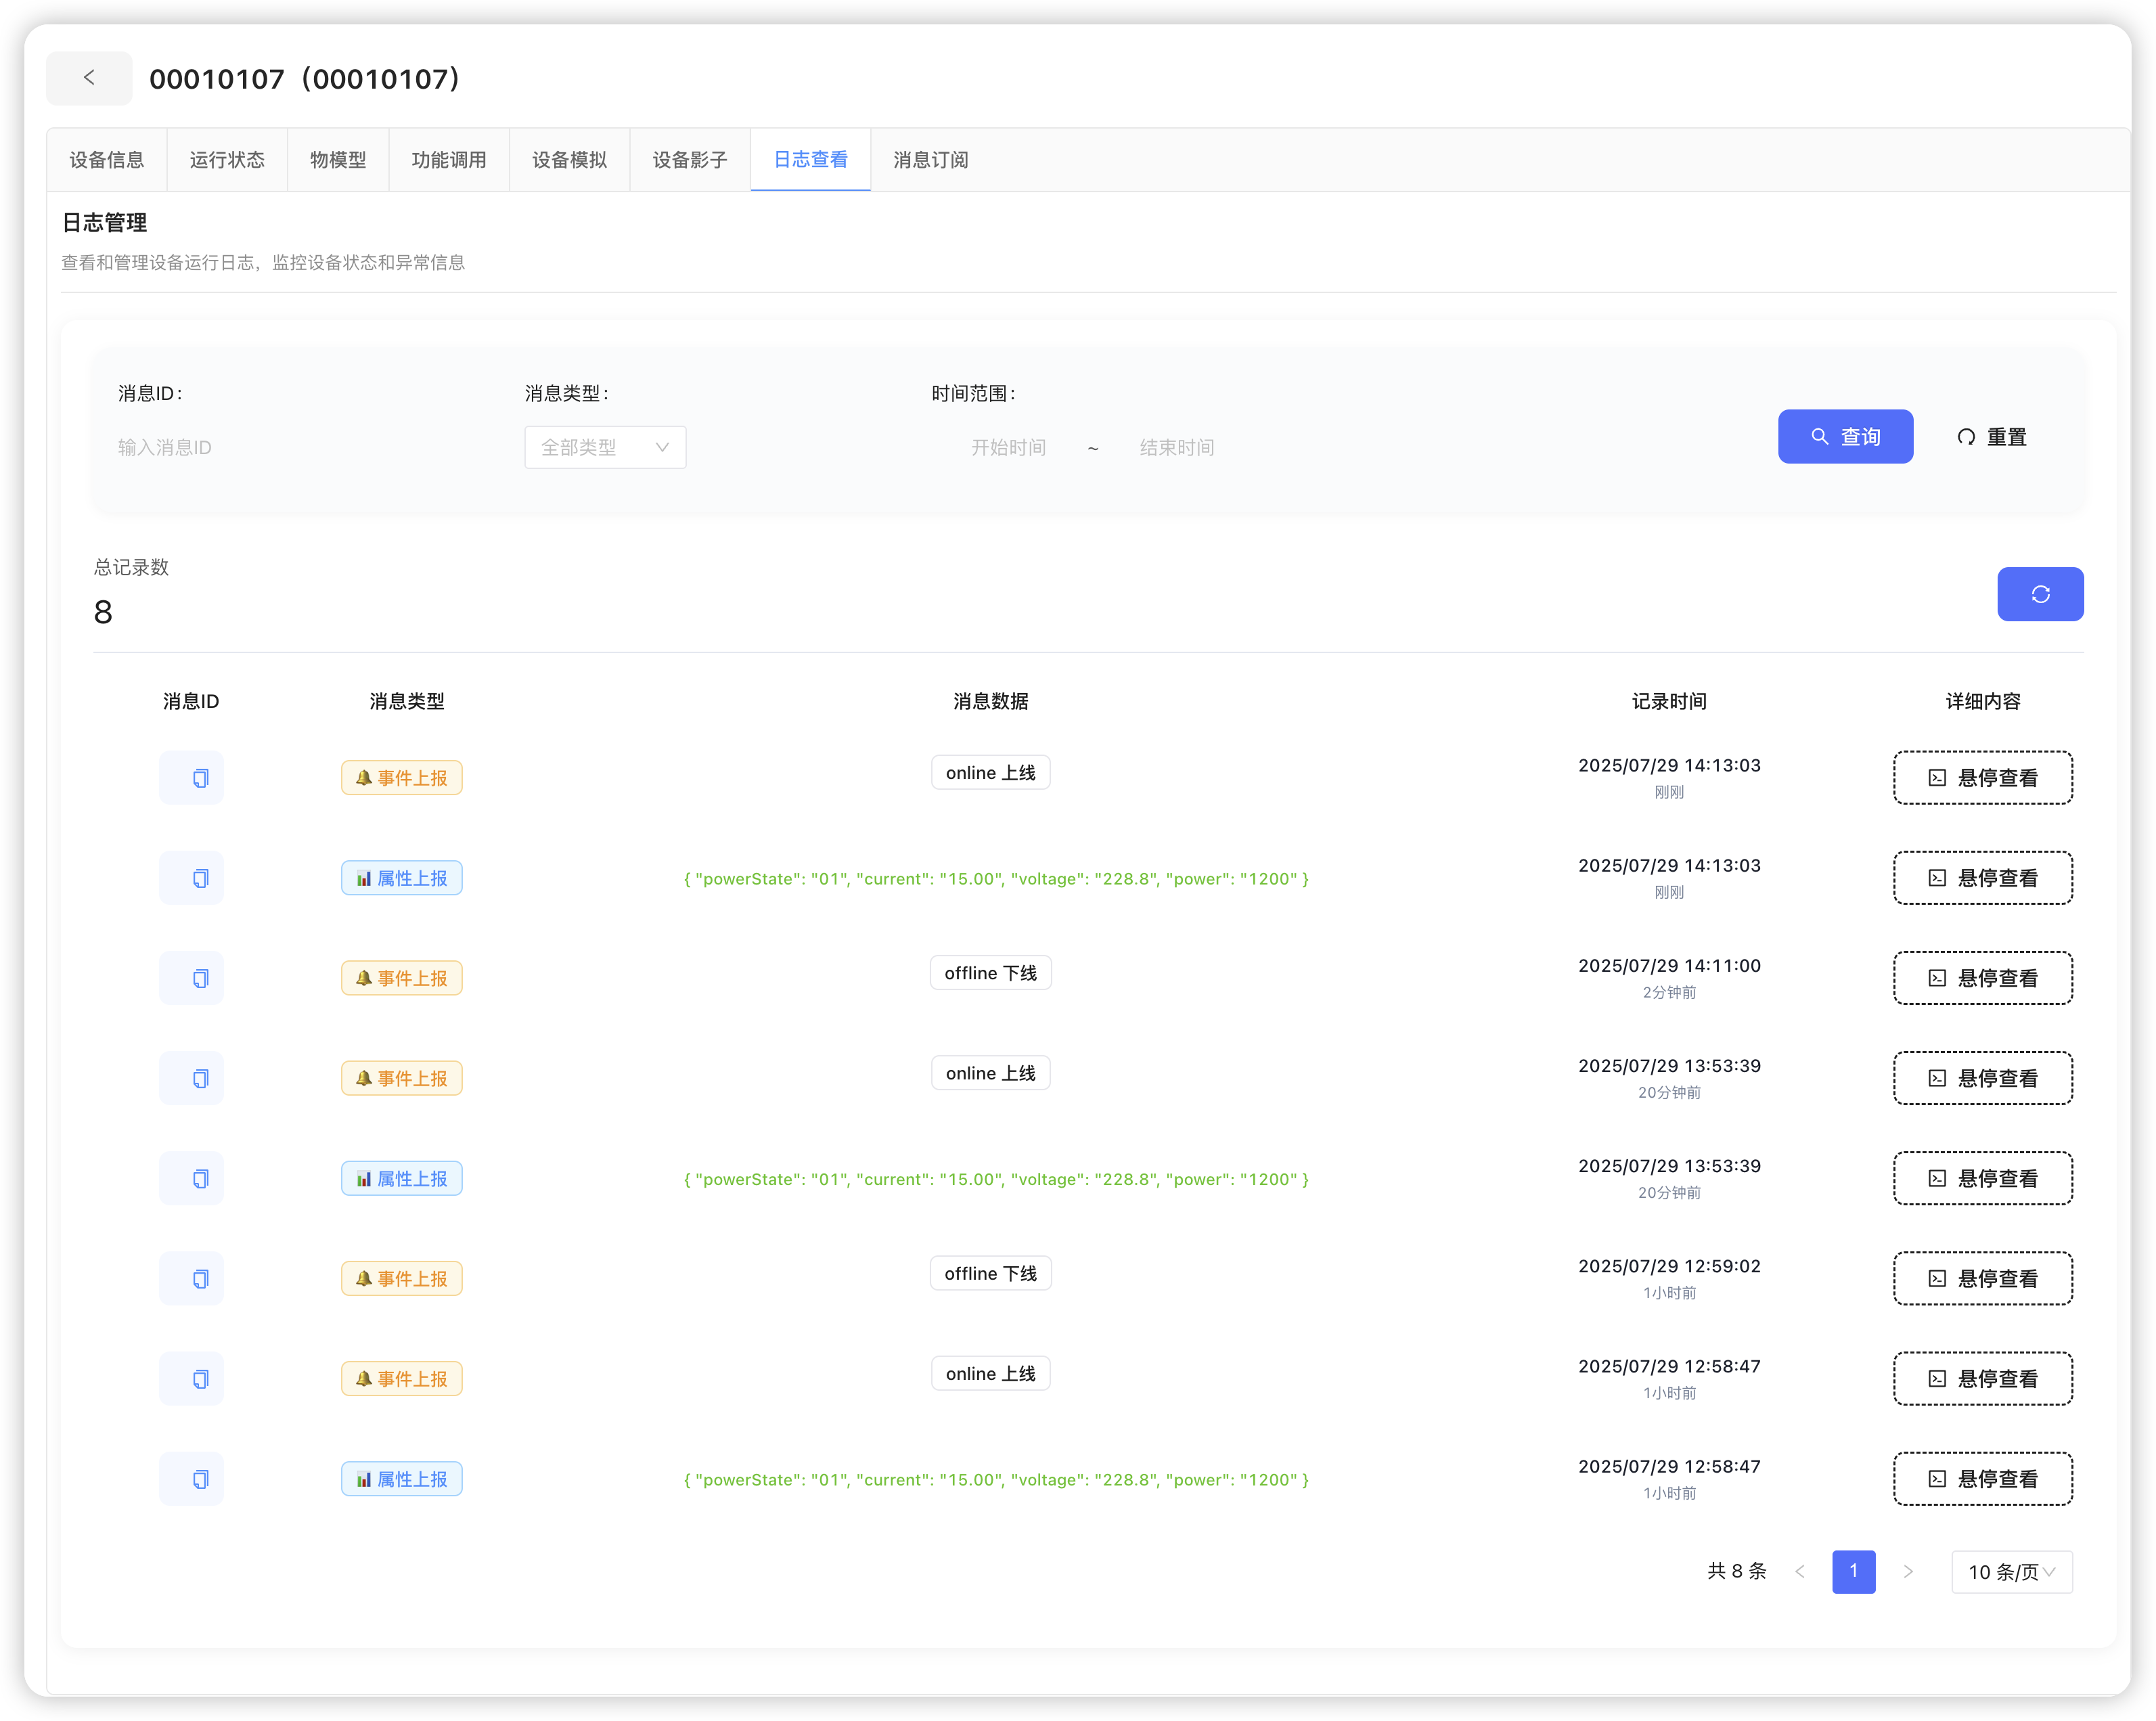Click the reset (重置) icon button
This screenshot has width=2156, height=1721.
(1991, 437)
